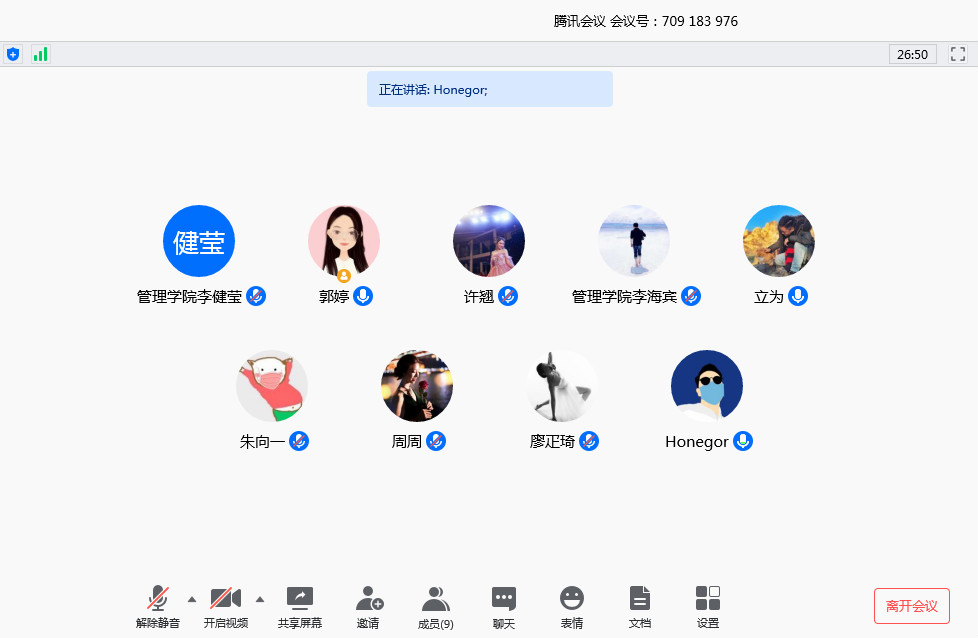Check the green network signal indicator
The width and height of the screenshot is (978, 638).
[41, 54]
